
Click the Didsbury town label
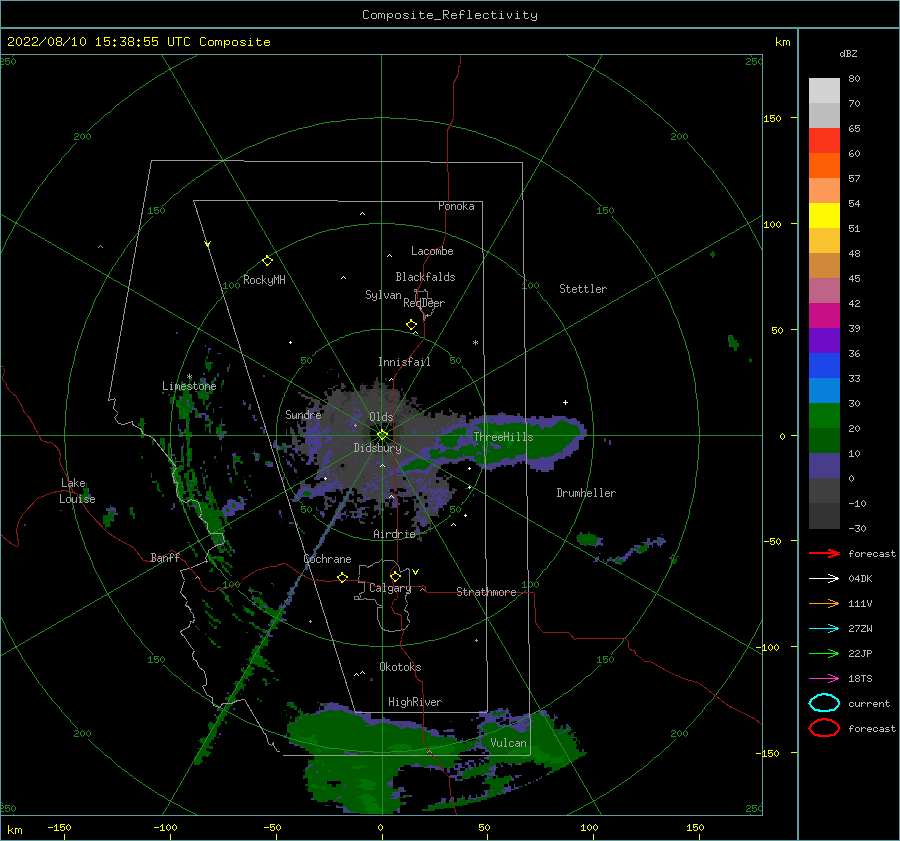(377, 448)
